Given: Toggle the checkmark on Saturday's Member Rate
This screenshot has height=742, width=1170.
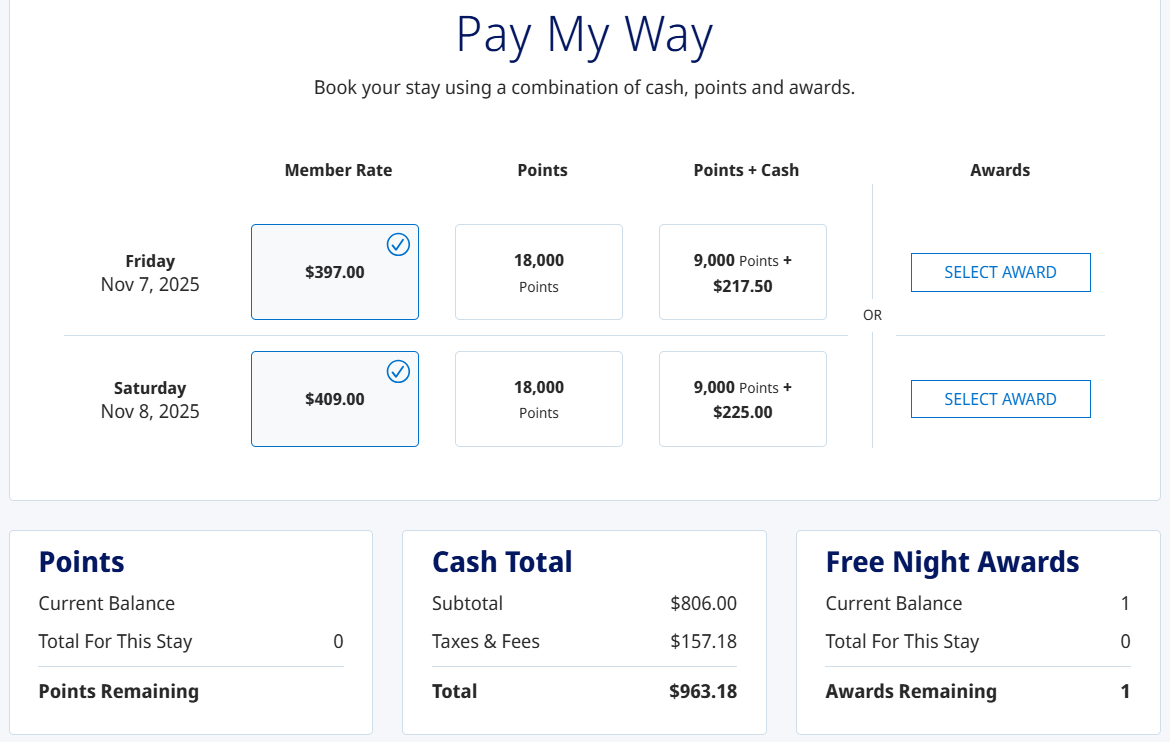Looking at the screenshot, I should [x=398, y=371].
